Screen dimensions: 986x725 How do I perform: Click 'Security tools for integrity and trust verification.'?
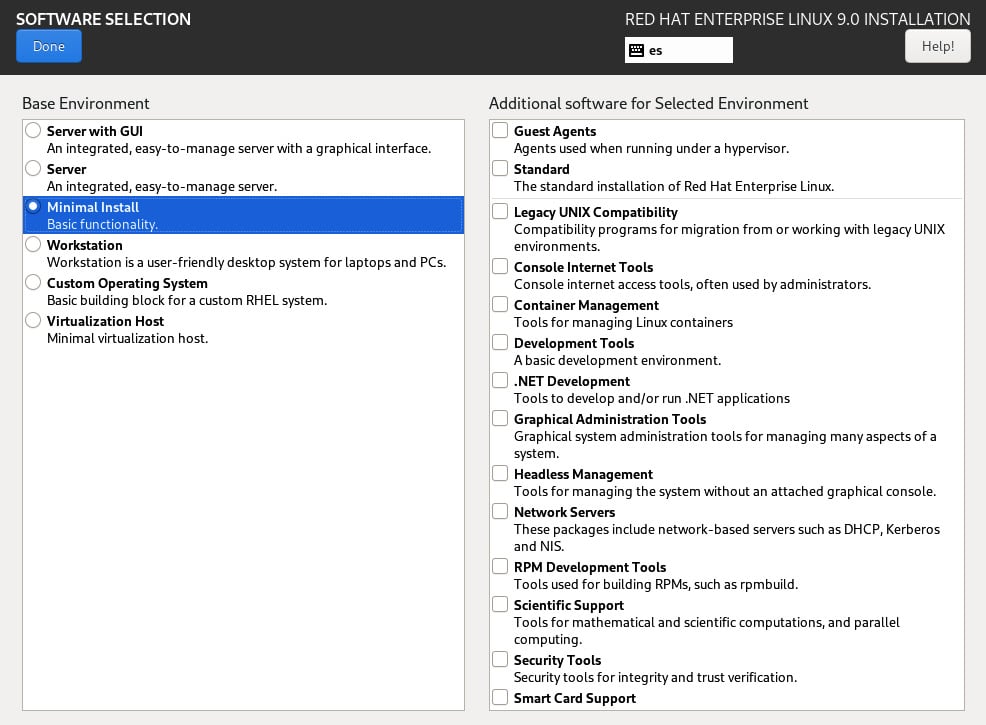point(655,677)
